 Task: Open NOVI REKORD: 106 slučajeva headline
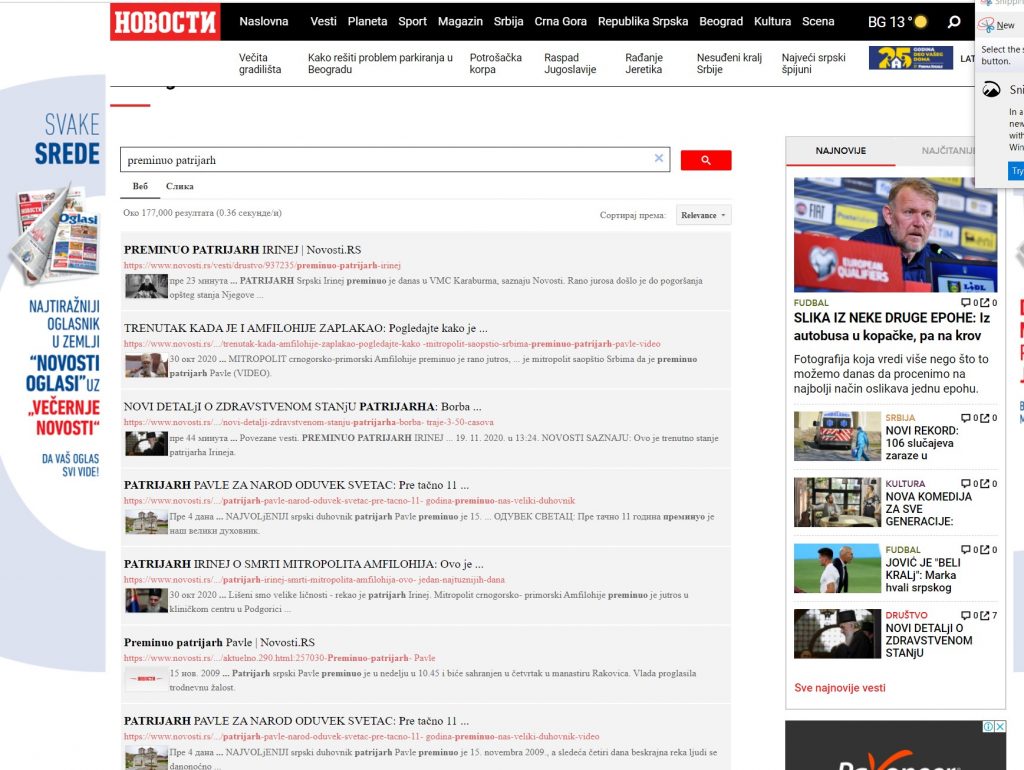[922, 443]
